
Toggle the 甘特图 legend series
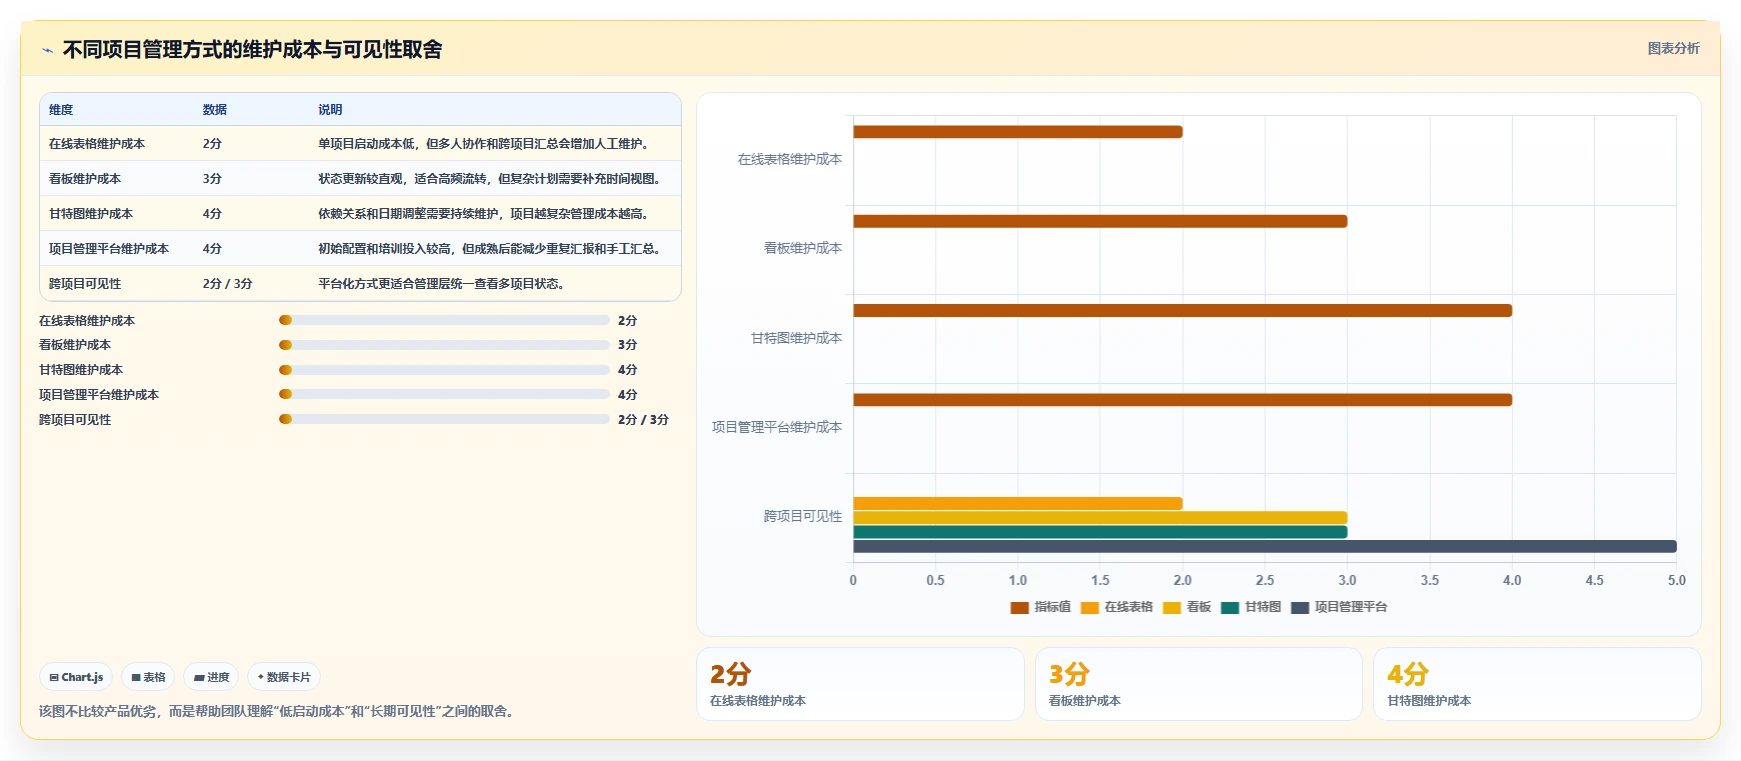coord(1251,607)
